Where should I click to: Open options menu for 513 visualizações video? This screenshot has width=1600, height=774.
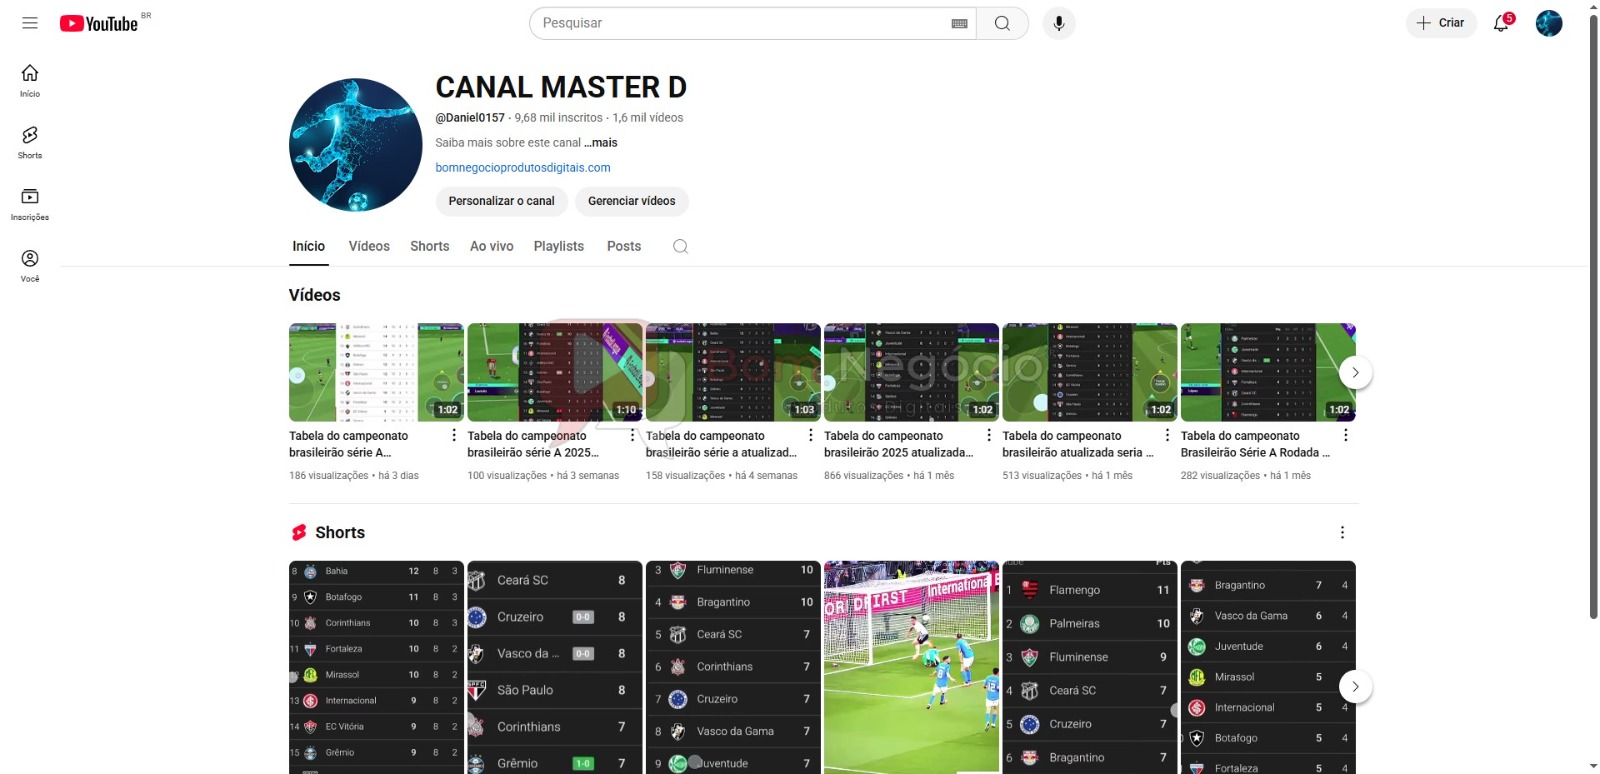[1167, 436]
